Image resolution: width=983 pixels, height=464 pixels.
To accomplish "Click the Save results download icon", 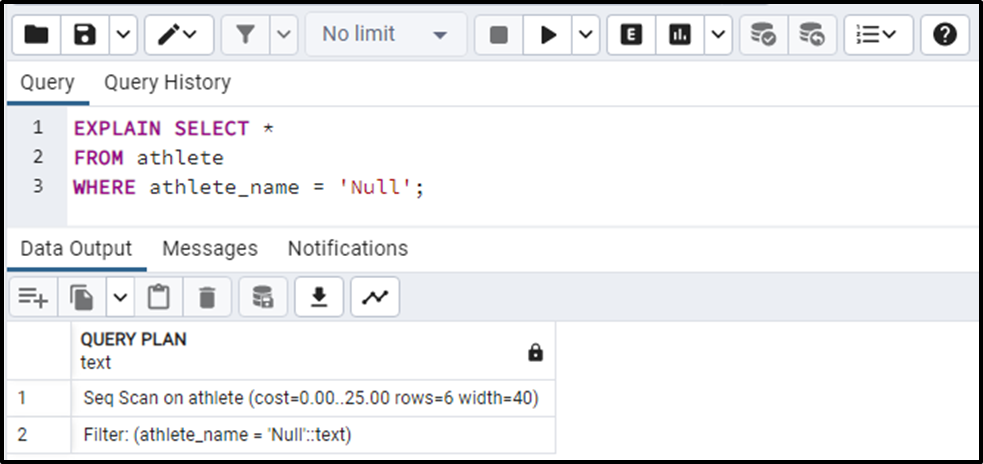I will (x=319, y=297).
